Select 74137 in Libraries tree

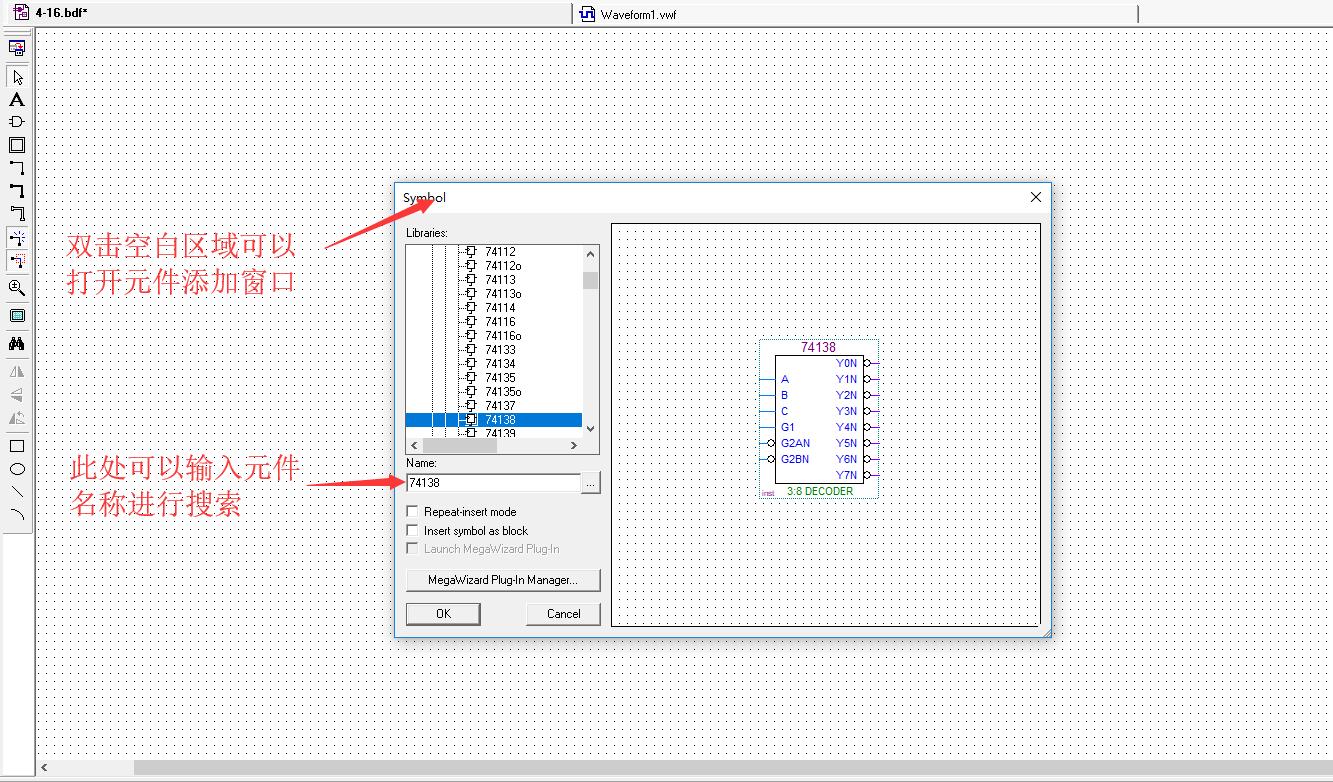500,406
